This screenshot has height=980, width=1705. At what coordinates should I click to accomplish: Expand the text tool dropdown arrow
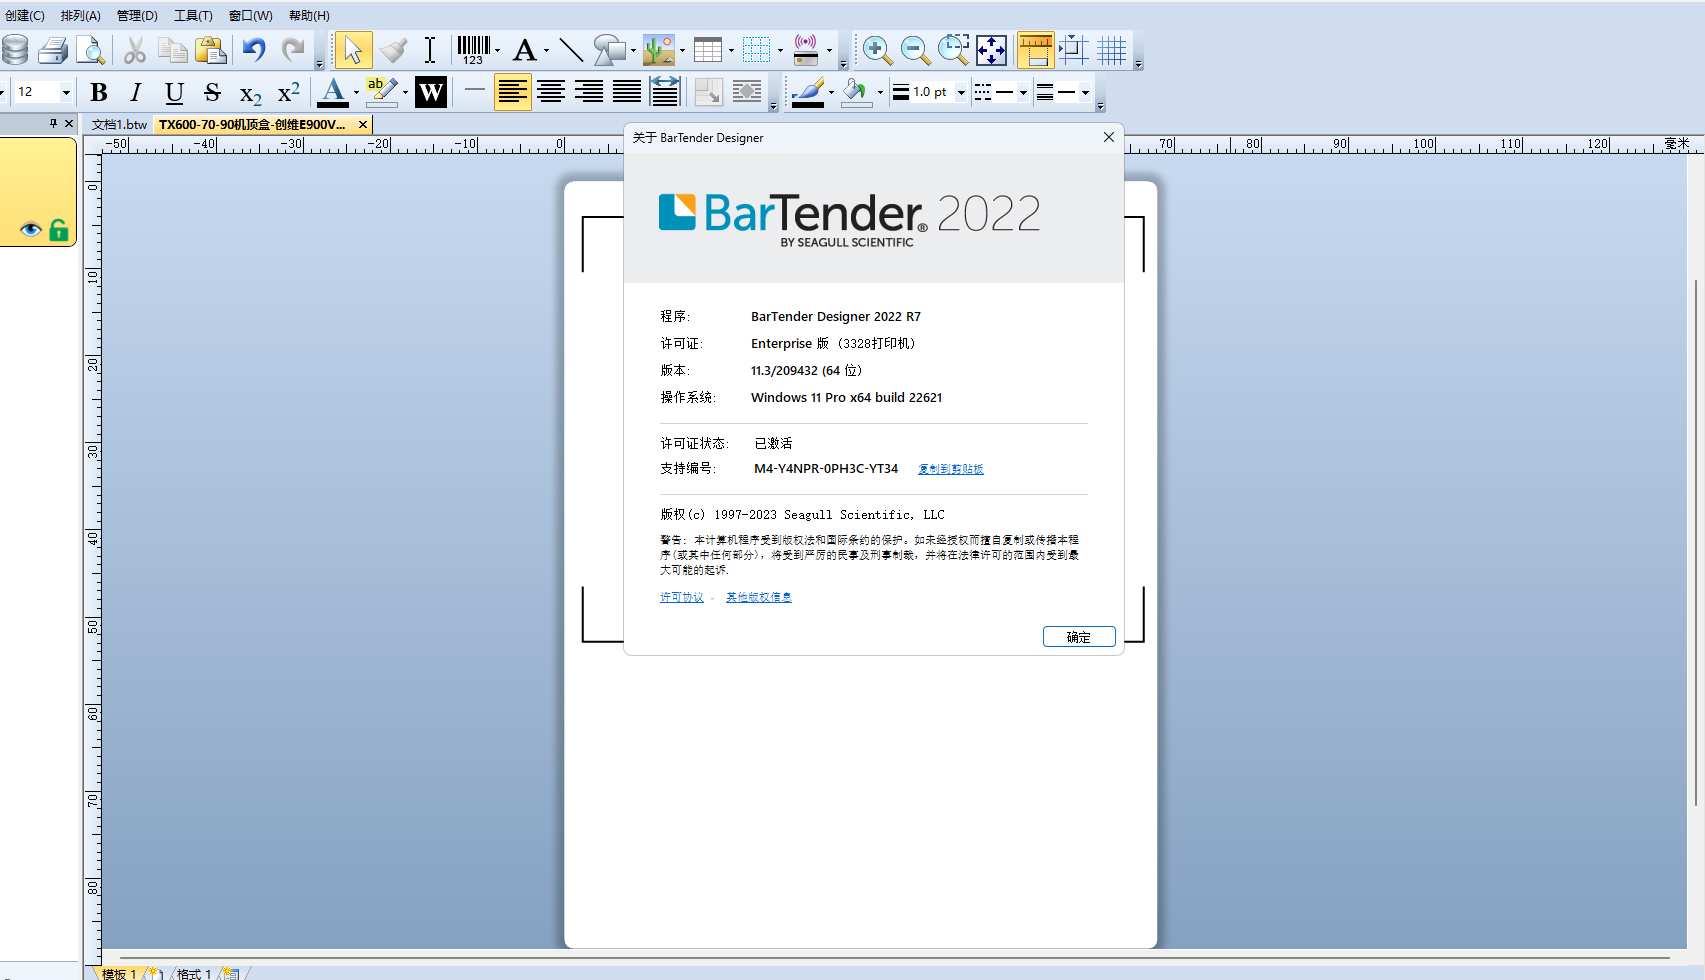click(546, 50)
